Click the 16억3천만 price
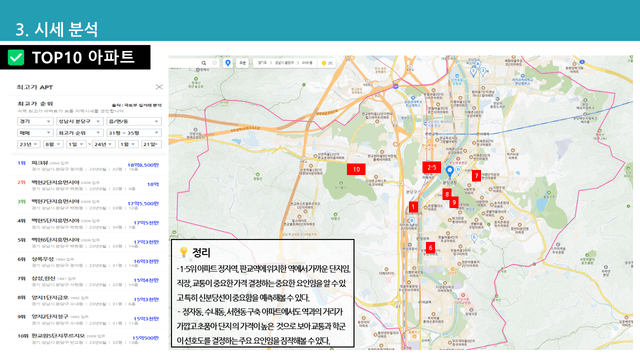 click(x=146, y=261)
